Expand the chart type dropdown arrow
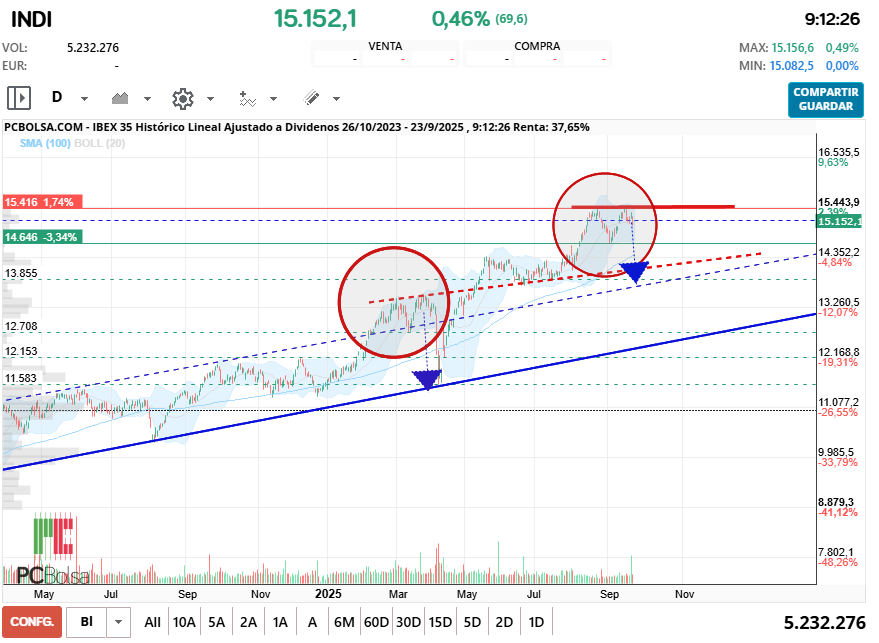The width and height of the screenshot is (879, 643). (x=147, y=99)
